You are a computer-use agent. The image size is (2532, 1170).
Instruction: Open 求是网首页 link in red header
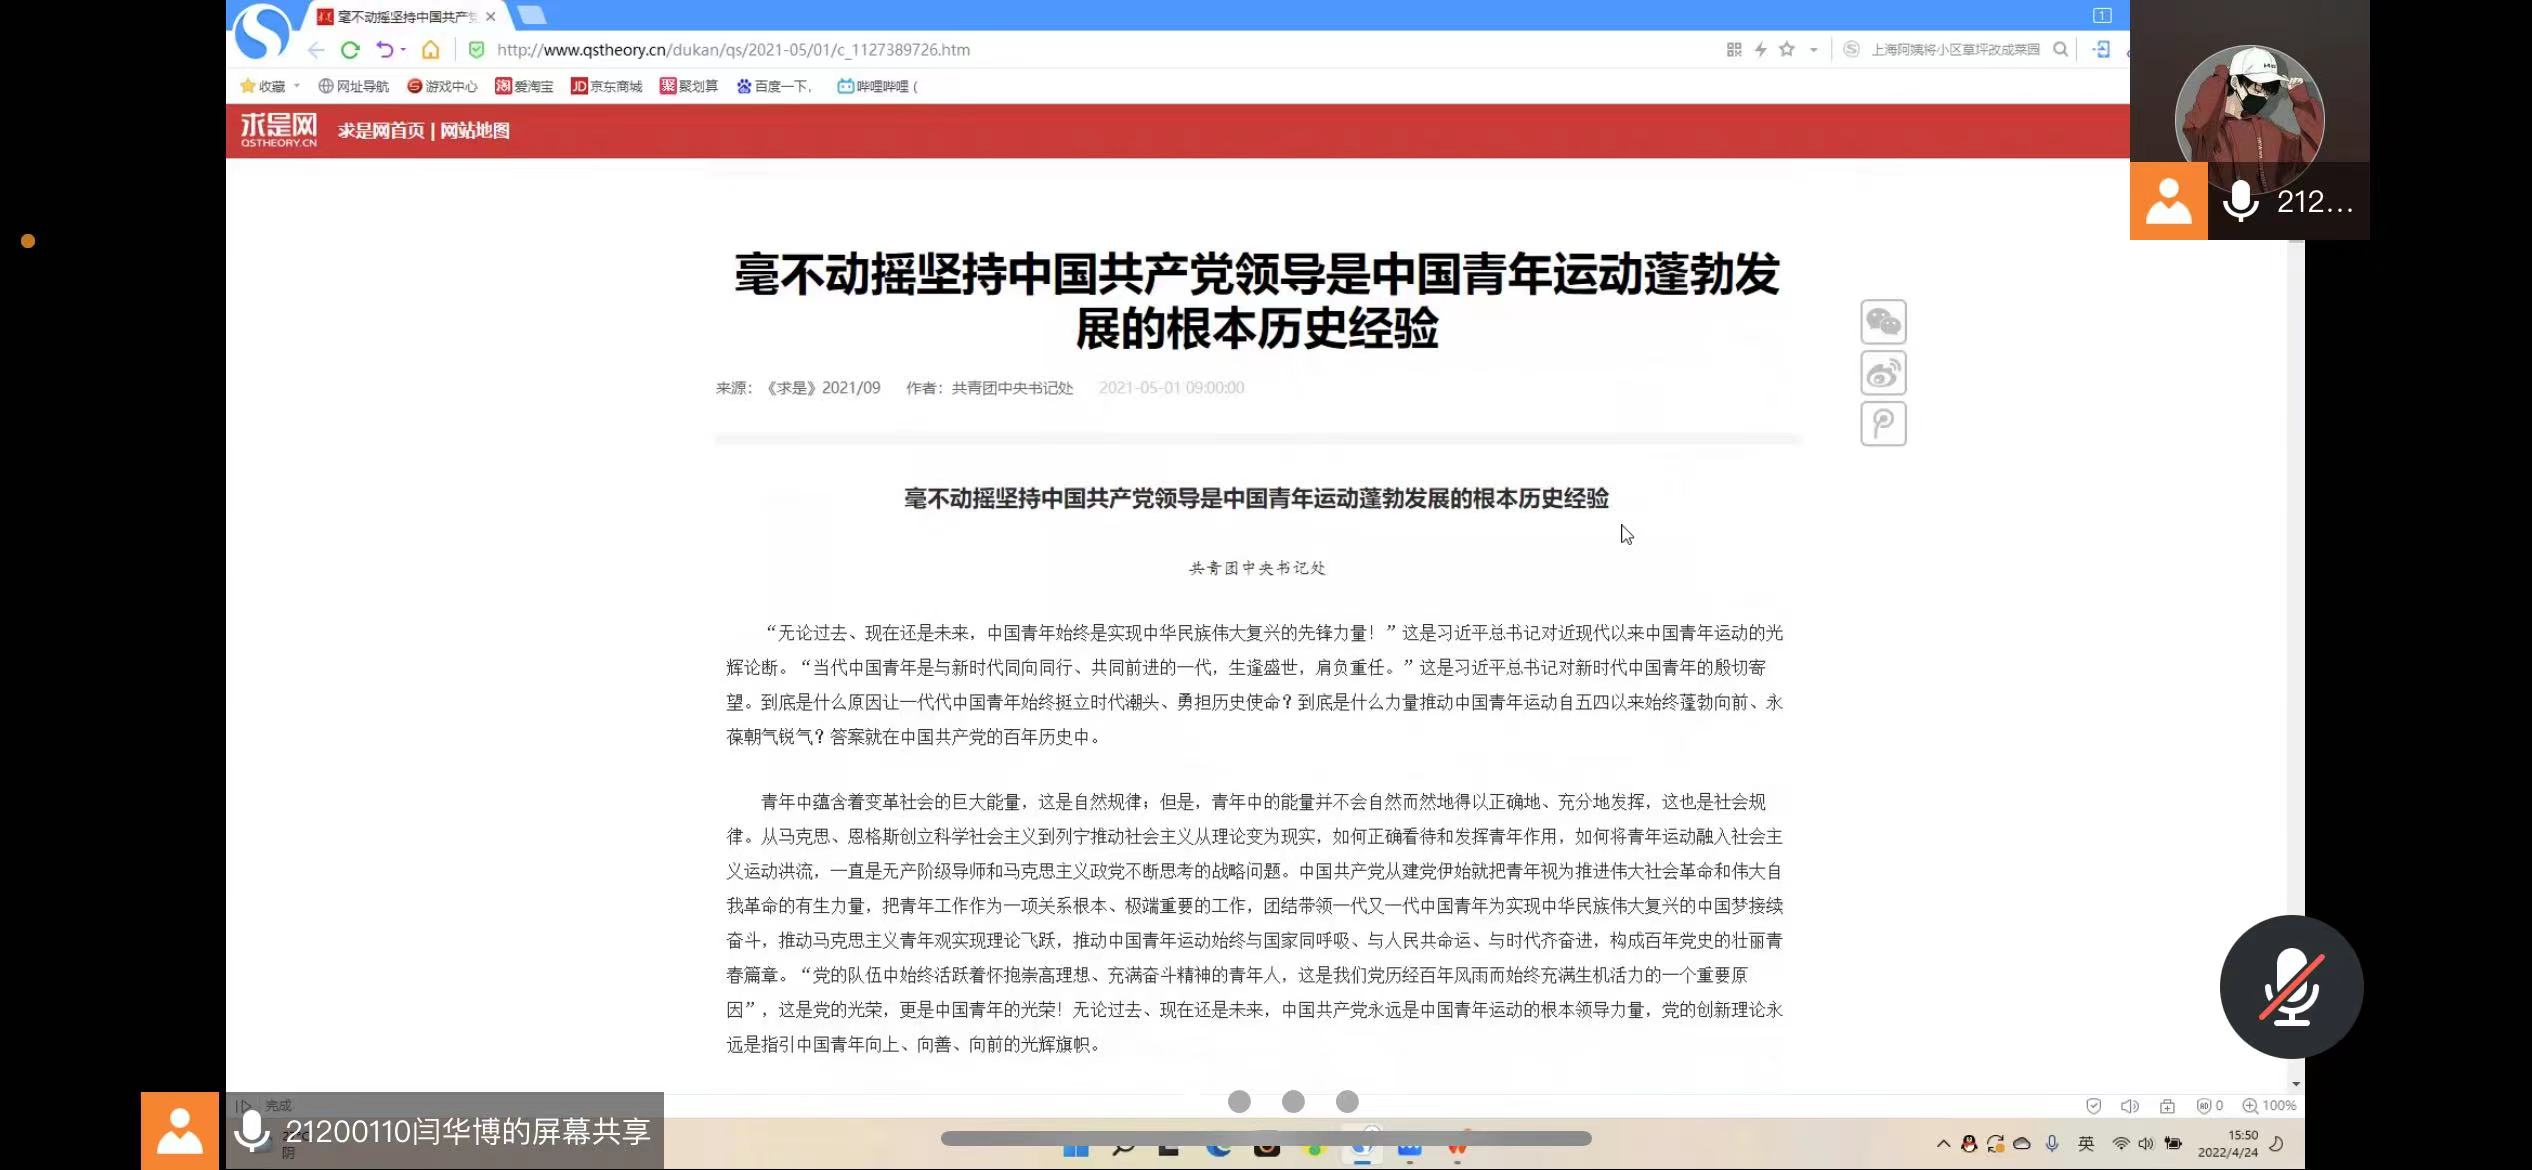[x=381, y=131]
